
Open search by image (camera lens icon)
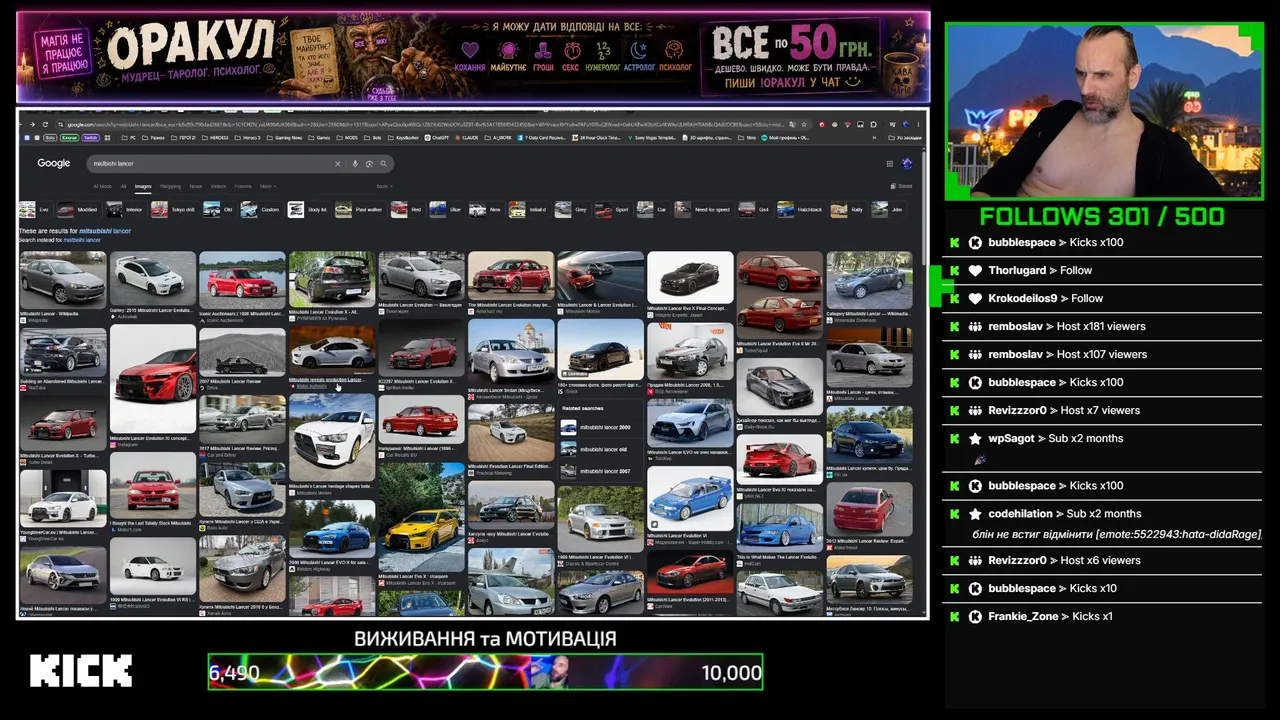click(369, 164)
